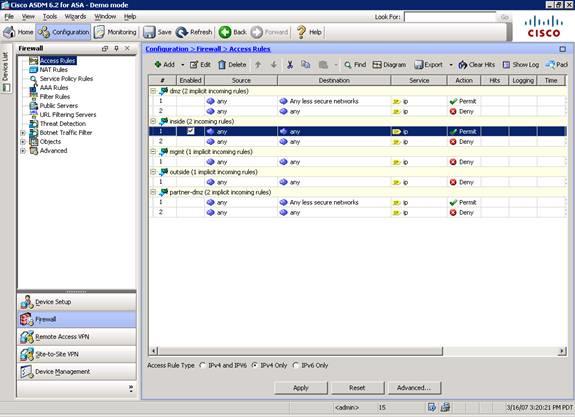
Task: Click the Reset button
Action: (x=357, y=388)
